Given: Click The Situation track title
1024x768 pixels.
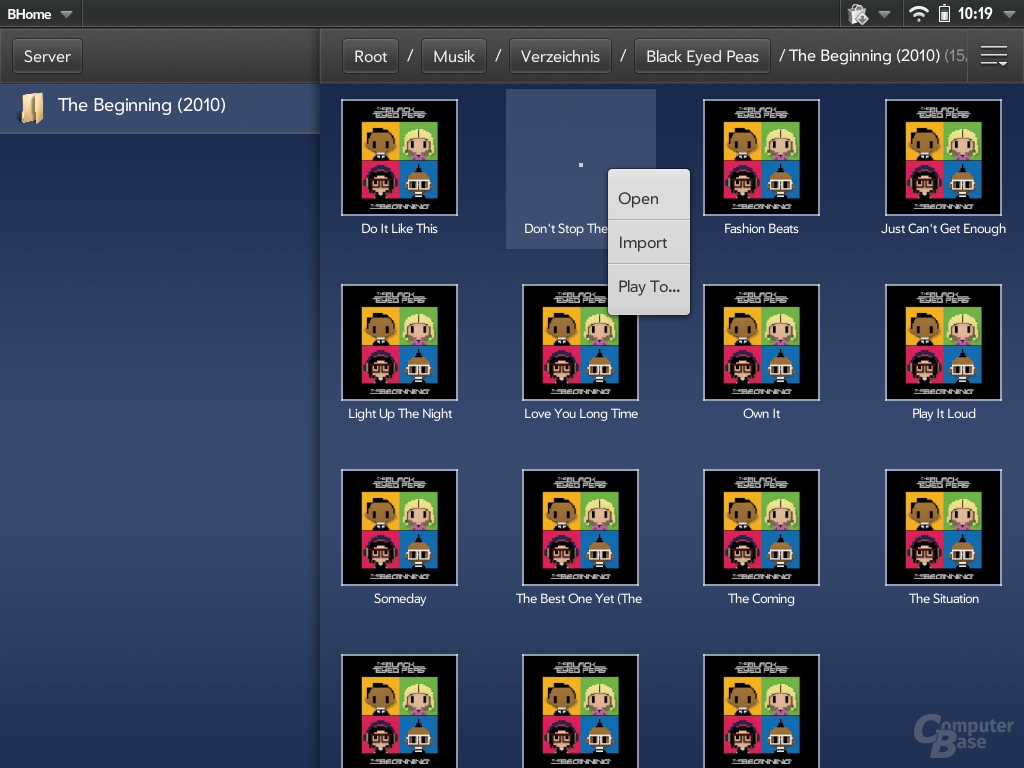Looking at the screenshot, I should (x=944, y=598).
